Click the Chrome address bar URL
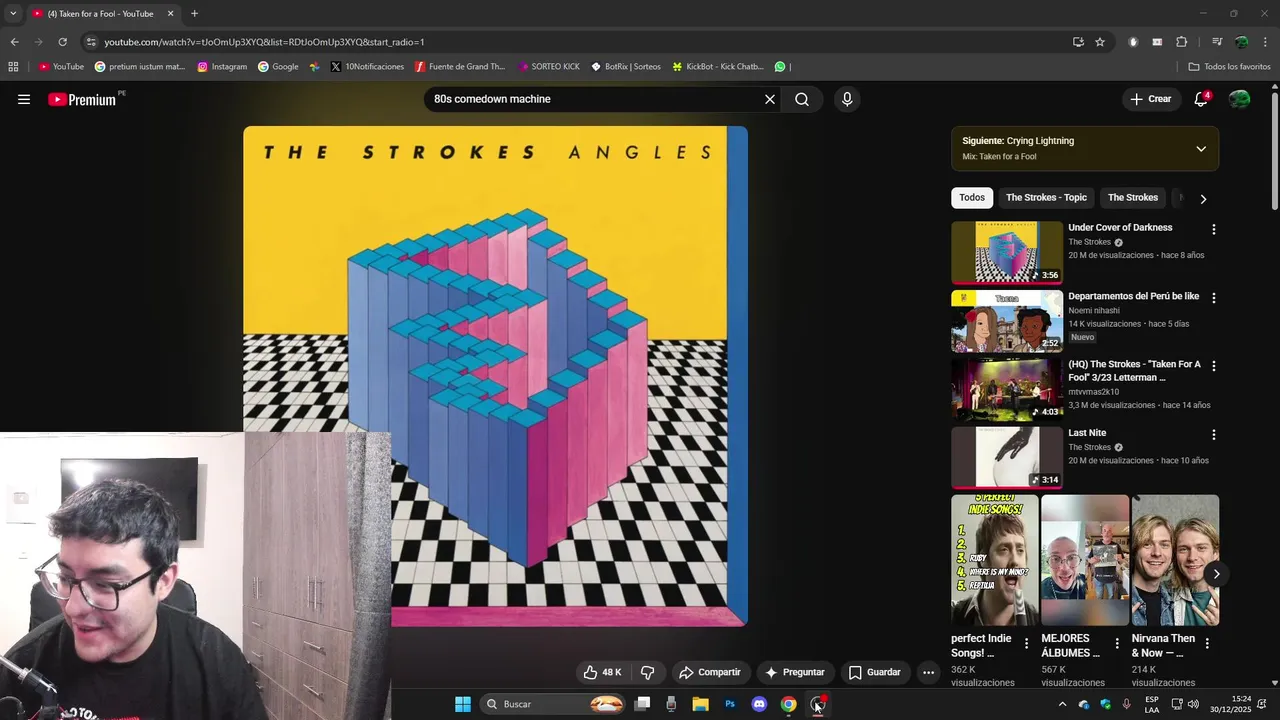This screenshot has height=720, width=1280. (x=264, y=42)
